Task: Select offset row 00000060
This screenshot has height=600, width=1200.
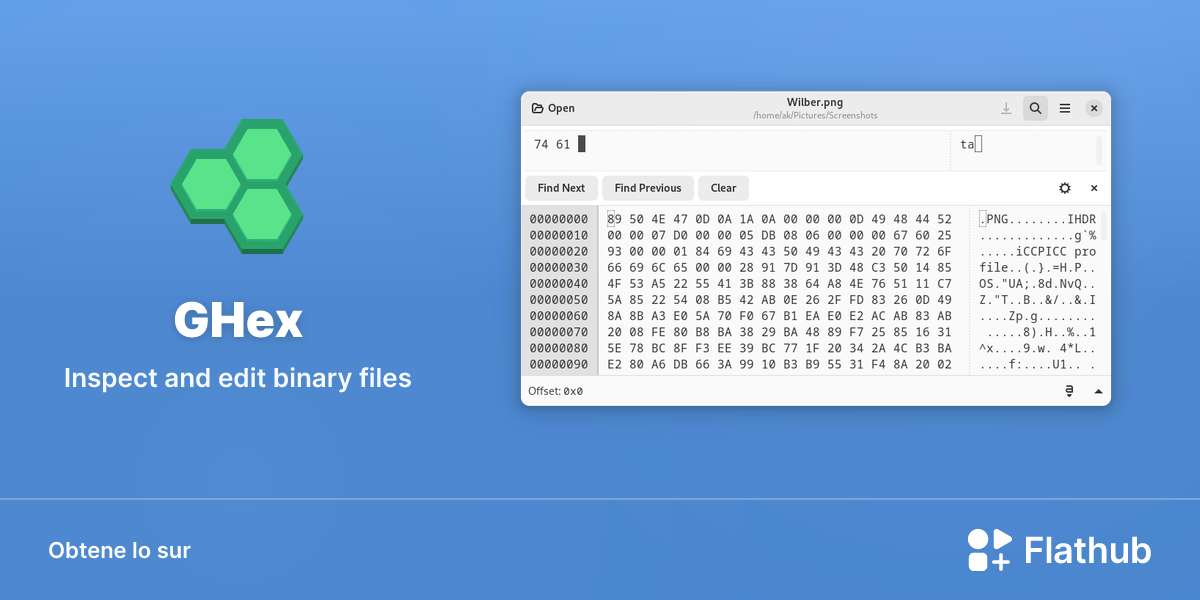Action: 559,316
